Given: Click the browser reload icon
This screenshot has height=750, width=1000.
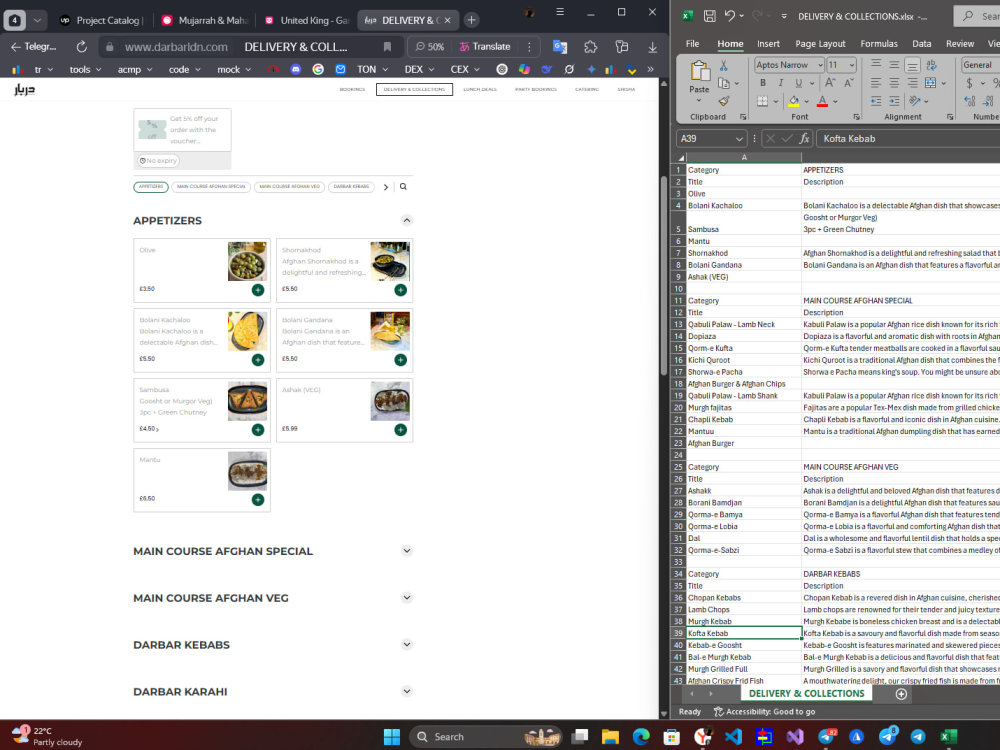Looking at the screenshot, I should [x=82, y=47].
